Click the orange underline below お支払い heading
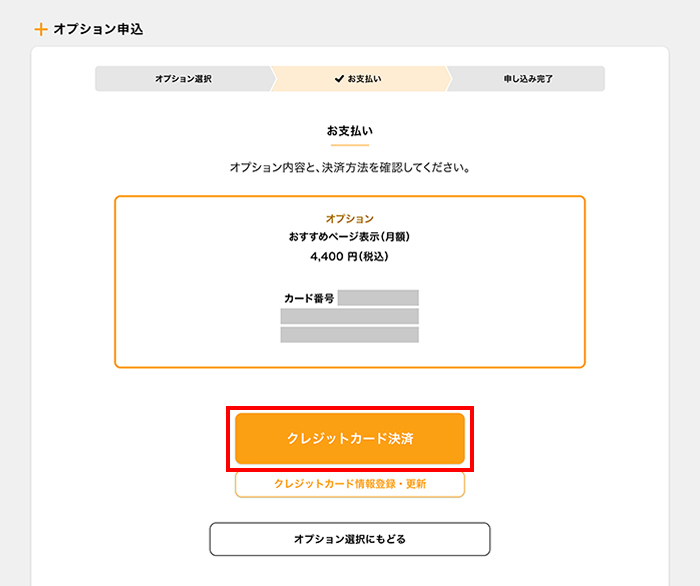The width and height of the screenshot is (700, 586). pos(350,146)
